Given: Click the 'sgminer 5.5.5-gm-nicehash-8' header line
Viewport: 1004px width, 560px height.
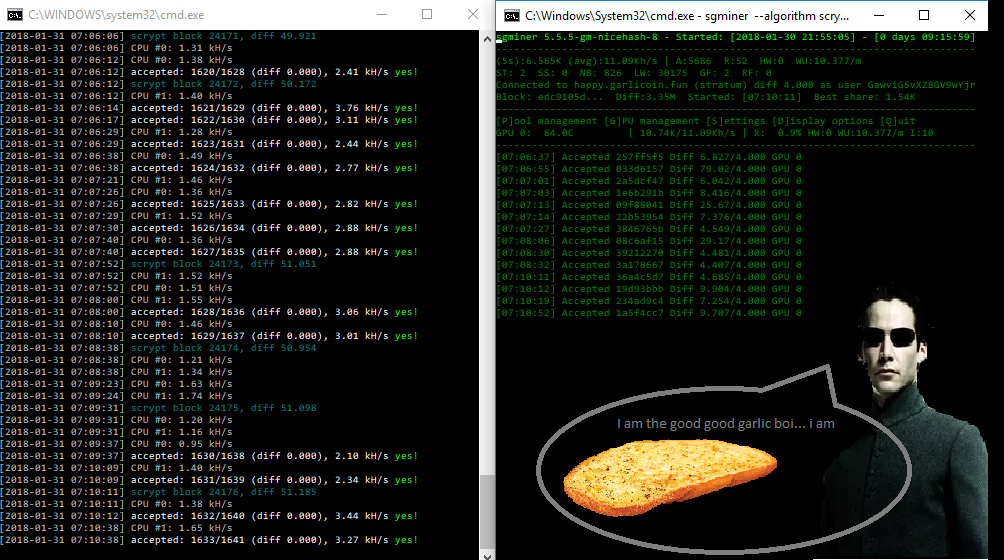Looking at the screenshot, I should (736, 37).
